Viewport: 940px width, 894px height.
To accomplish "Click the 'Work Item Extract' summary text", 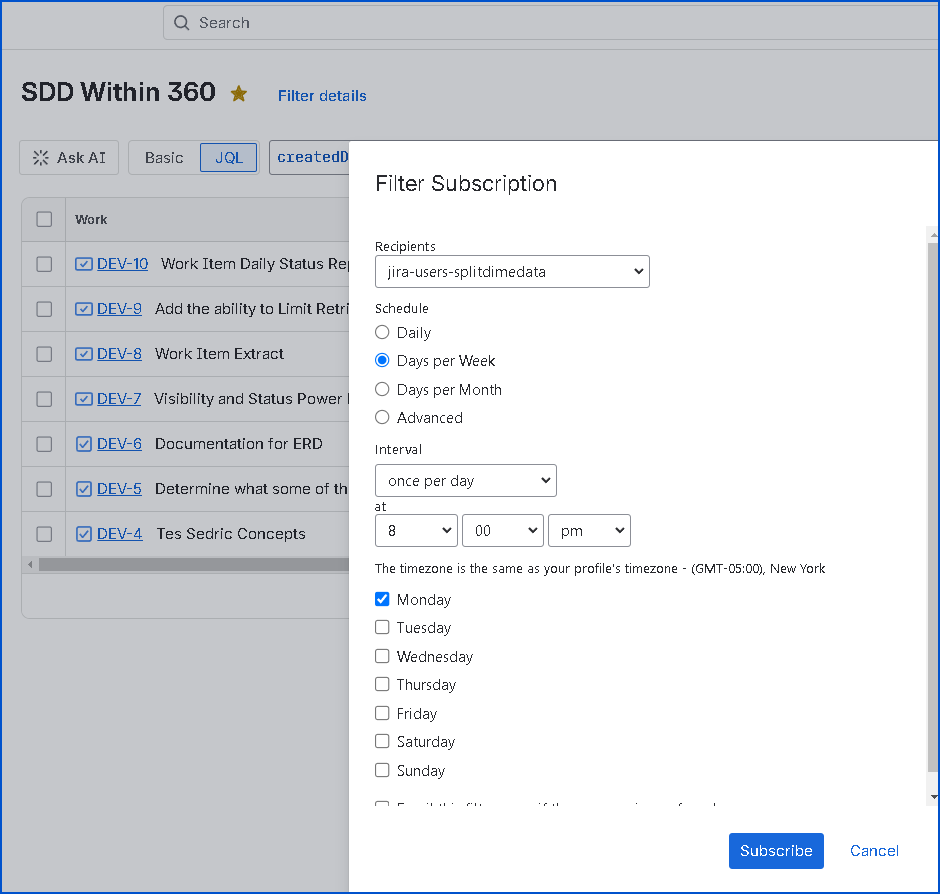I will point(219,354).
